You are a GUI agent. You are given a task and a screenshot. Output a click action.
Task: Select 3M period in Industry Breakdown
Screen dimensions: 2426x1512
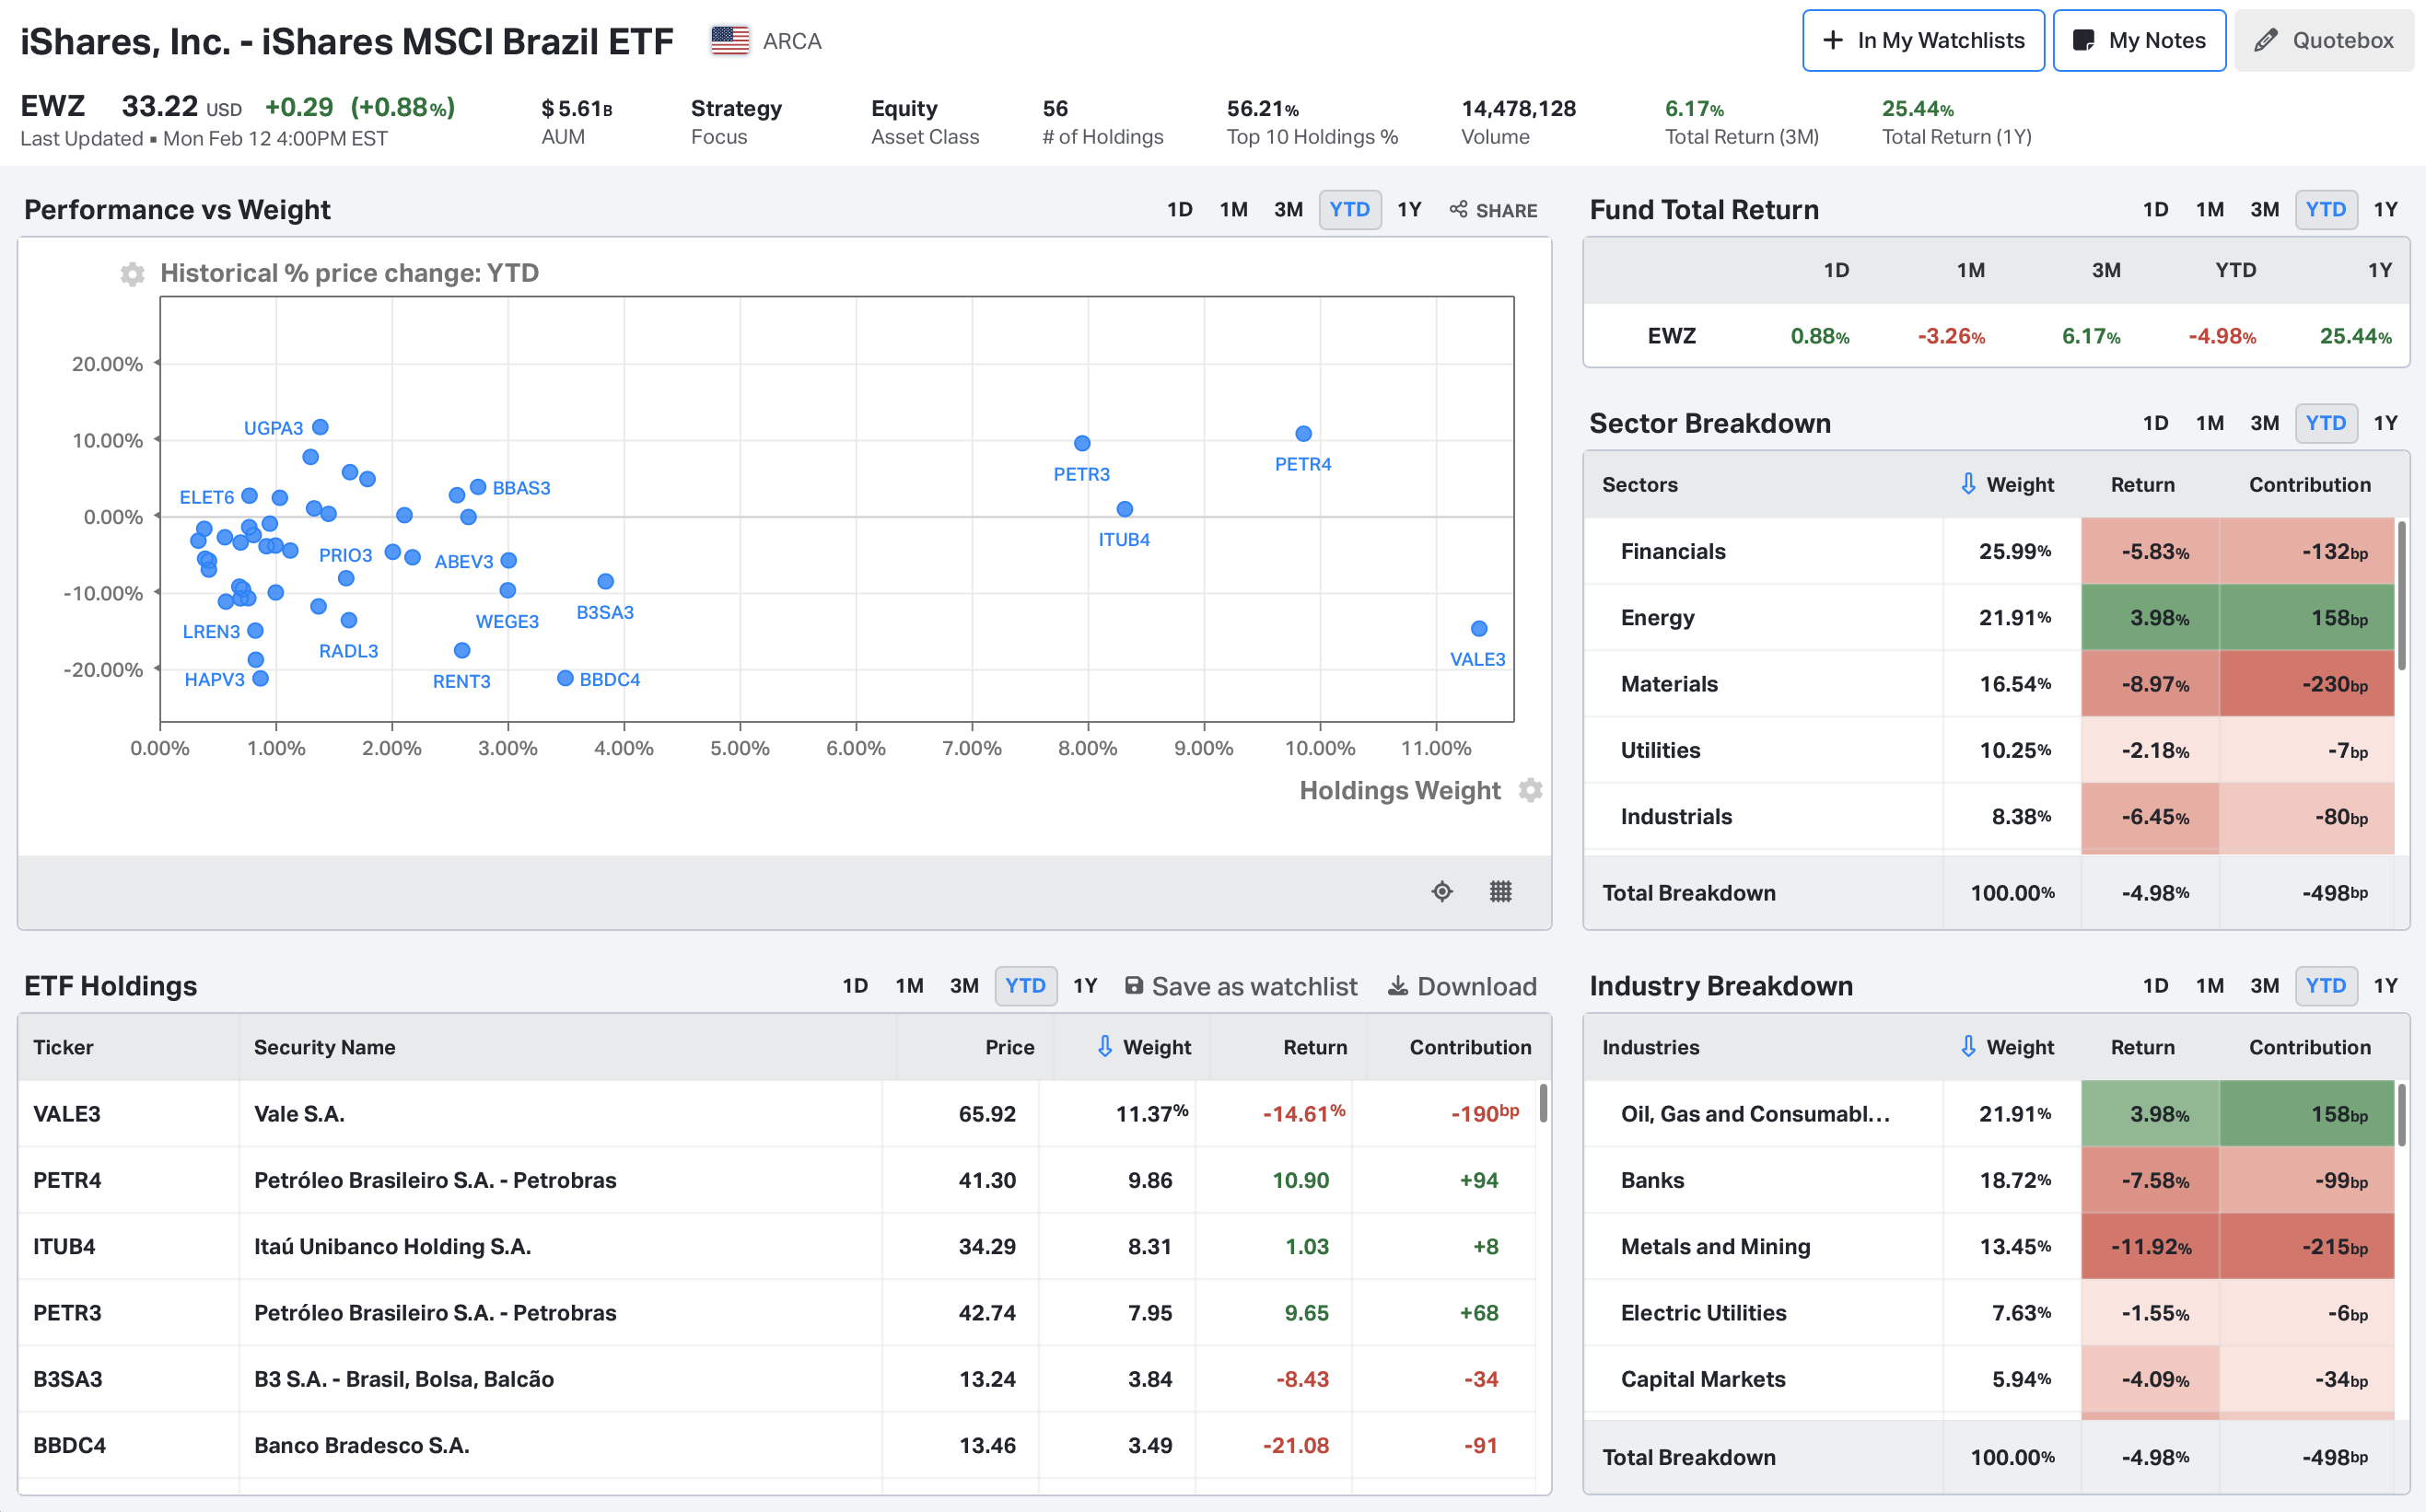click(x=2265, y=986)
